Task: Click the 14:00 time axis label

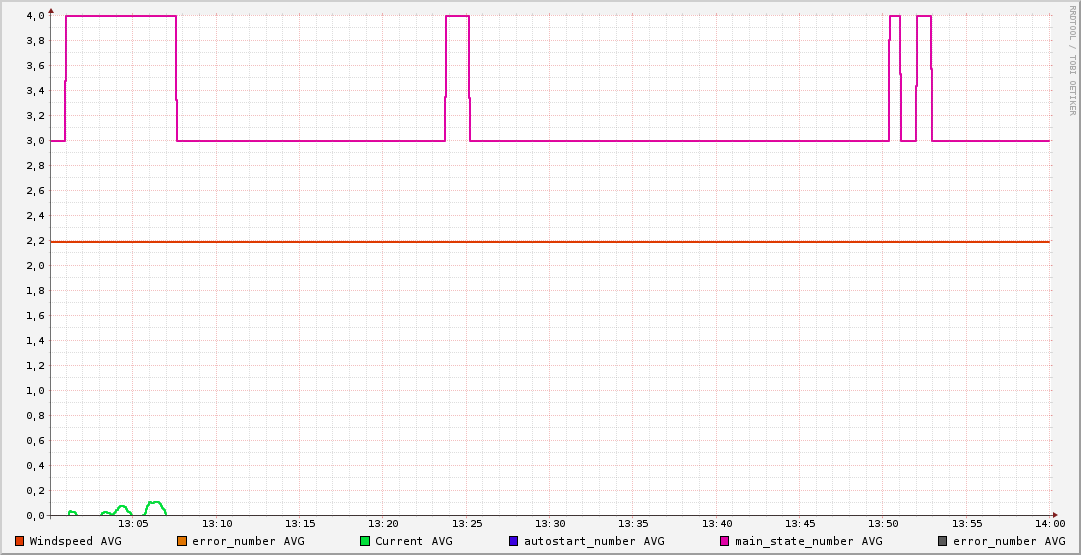Action: coord(1050,524)
